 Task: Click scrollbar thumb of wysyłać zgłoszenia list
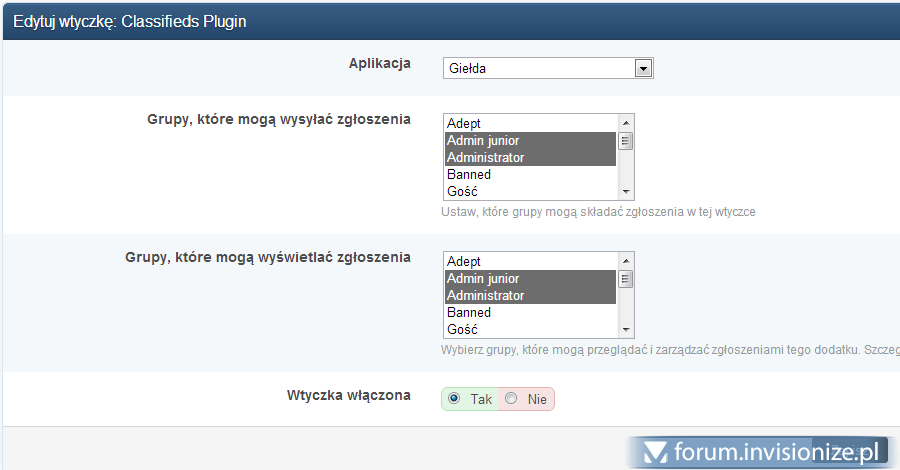coord(626,141)
